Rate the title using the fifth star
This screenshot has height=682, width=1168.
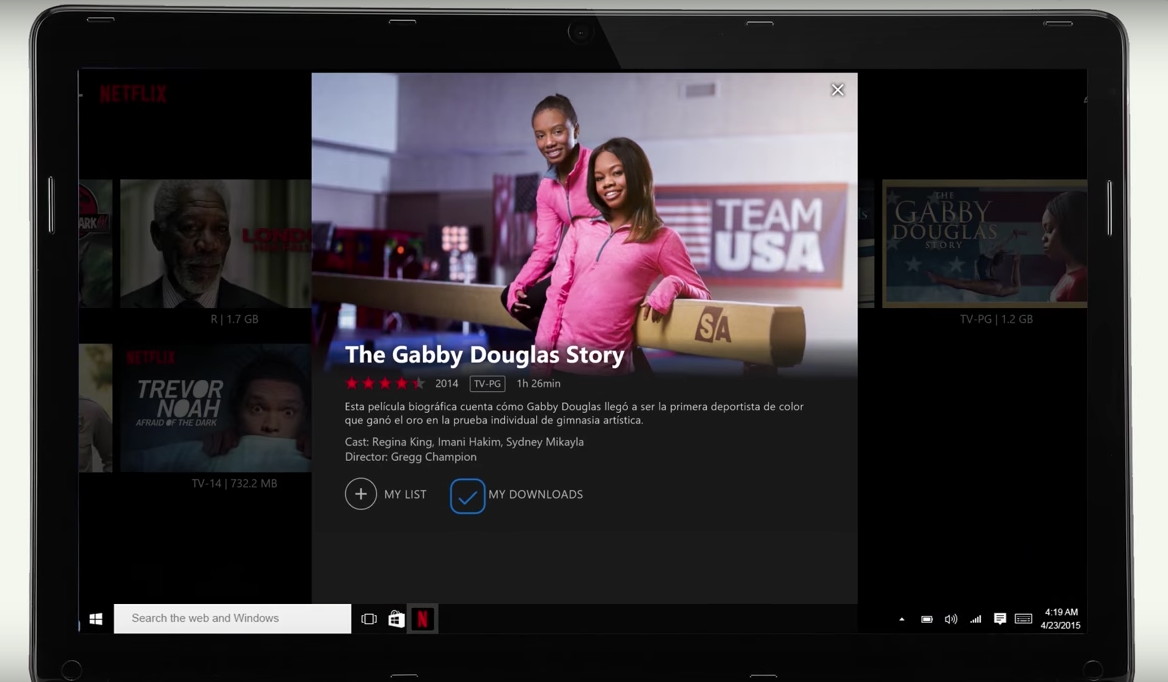pyautogui.click(x=419, y=384)
